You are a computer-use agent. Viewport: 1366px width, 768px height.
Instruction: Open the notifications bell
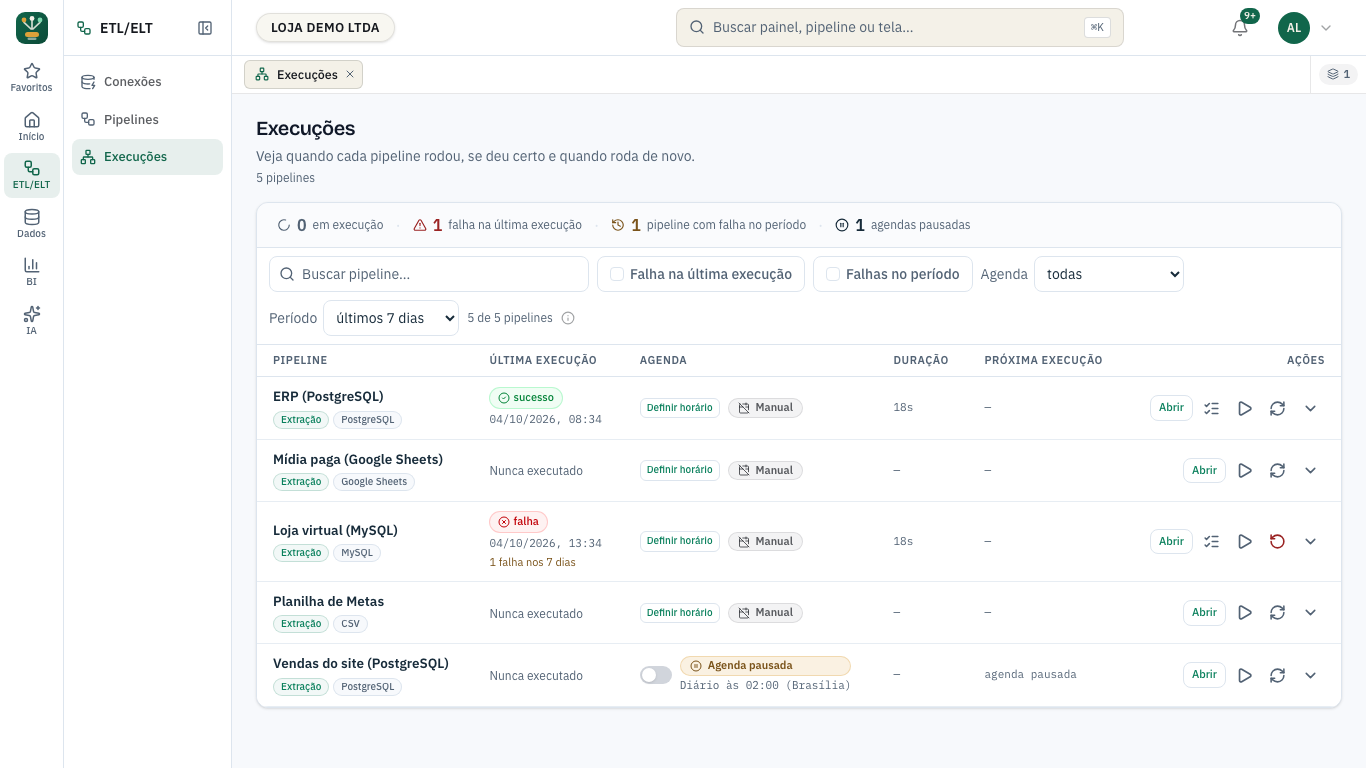1240,28
